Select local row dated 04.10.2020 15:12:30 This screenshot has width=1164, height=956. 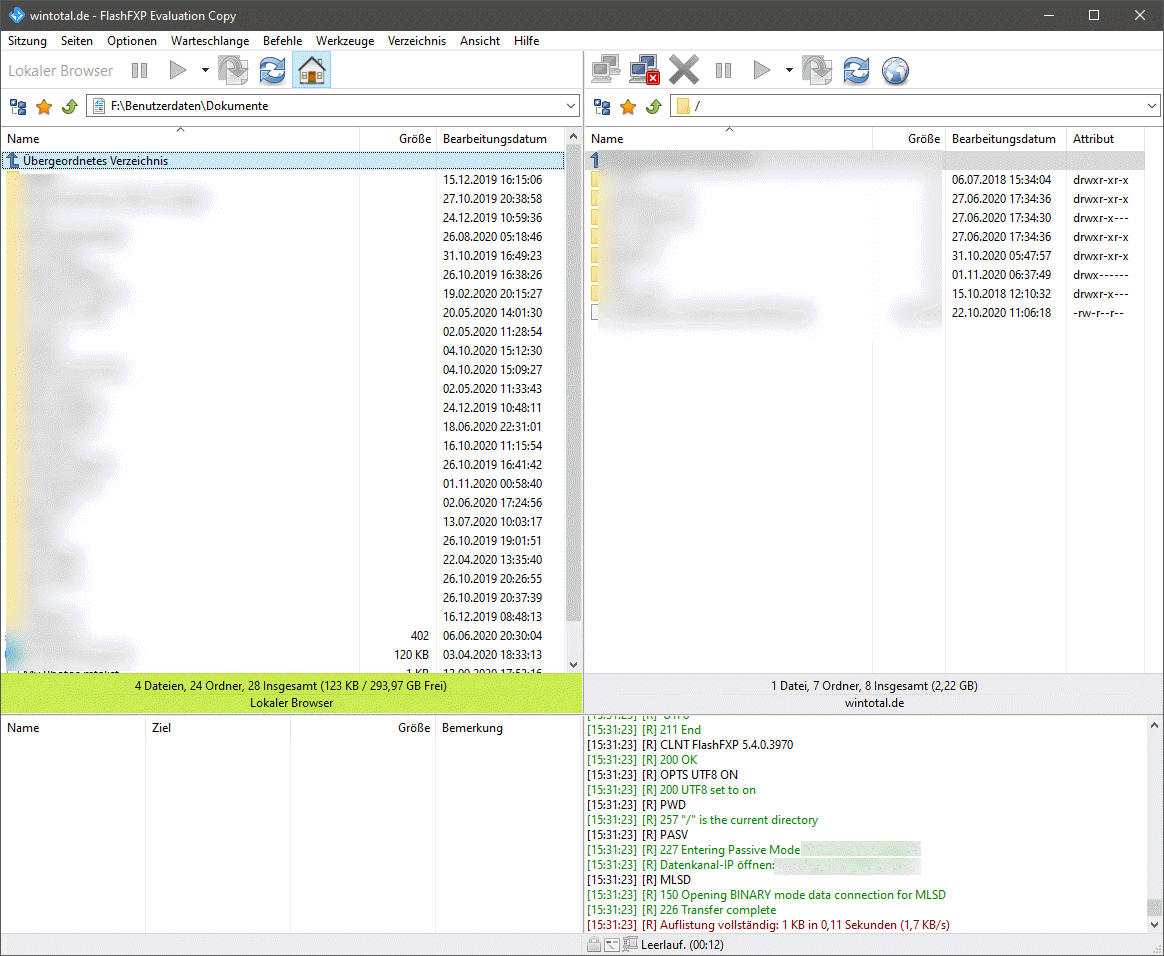coord(283,350)
